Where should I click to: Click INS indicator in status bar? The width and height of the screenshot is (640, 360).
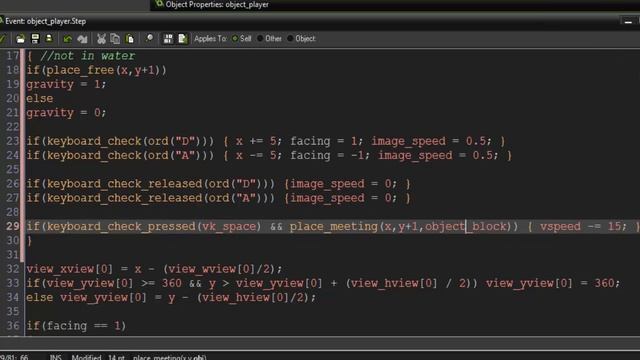tap(55, 357)
